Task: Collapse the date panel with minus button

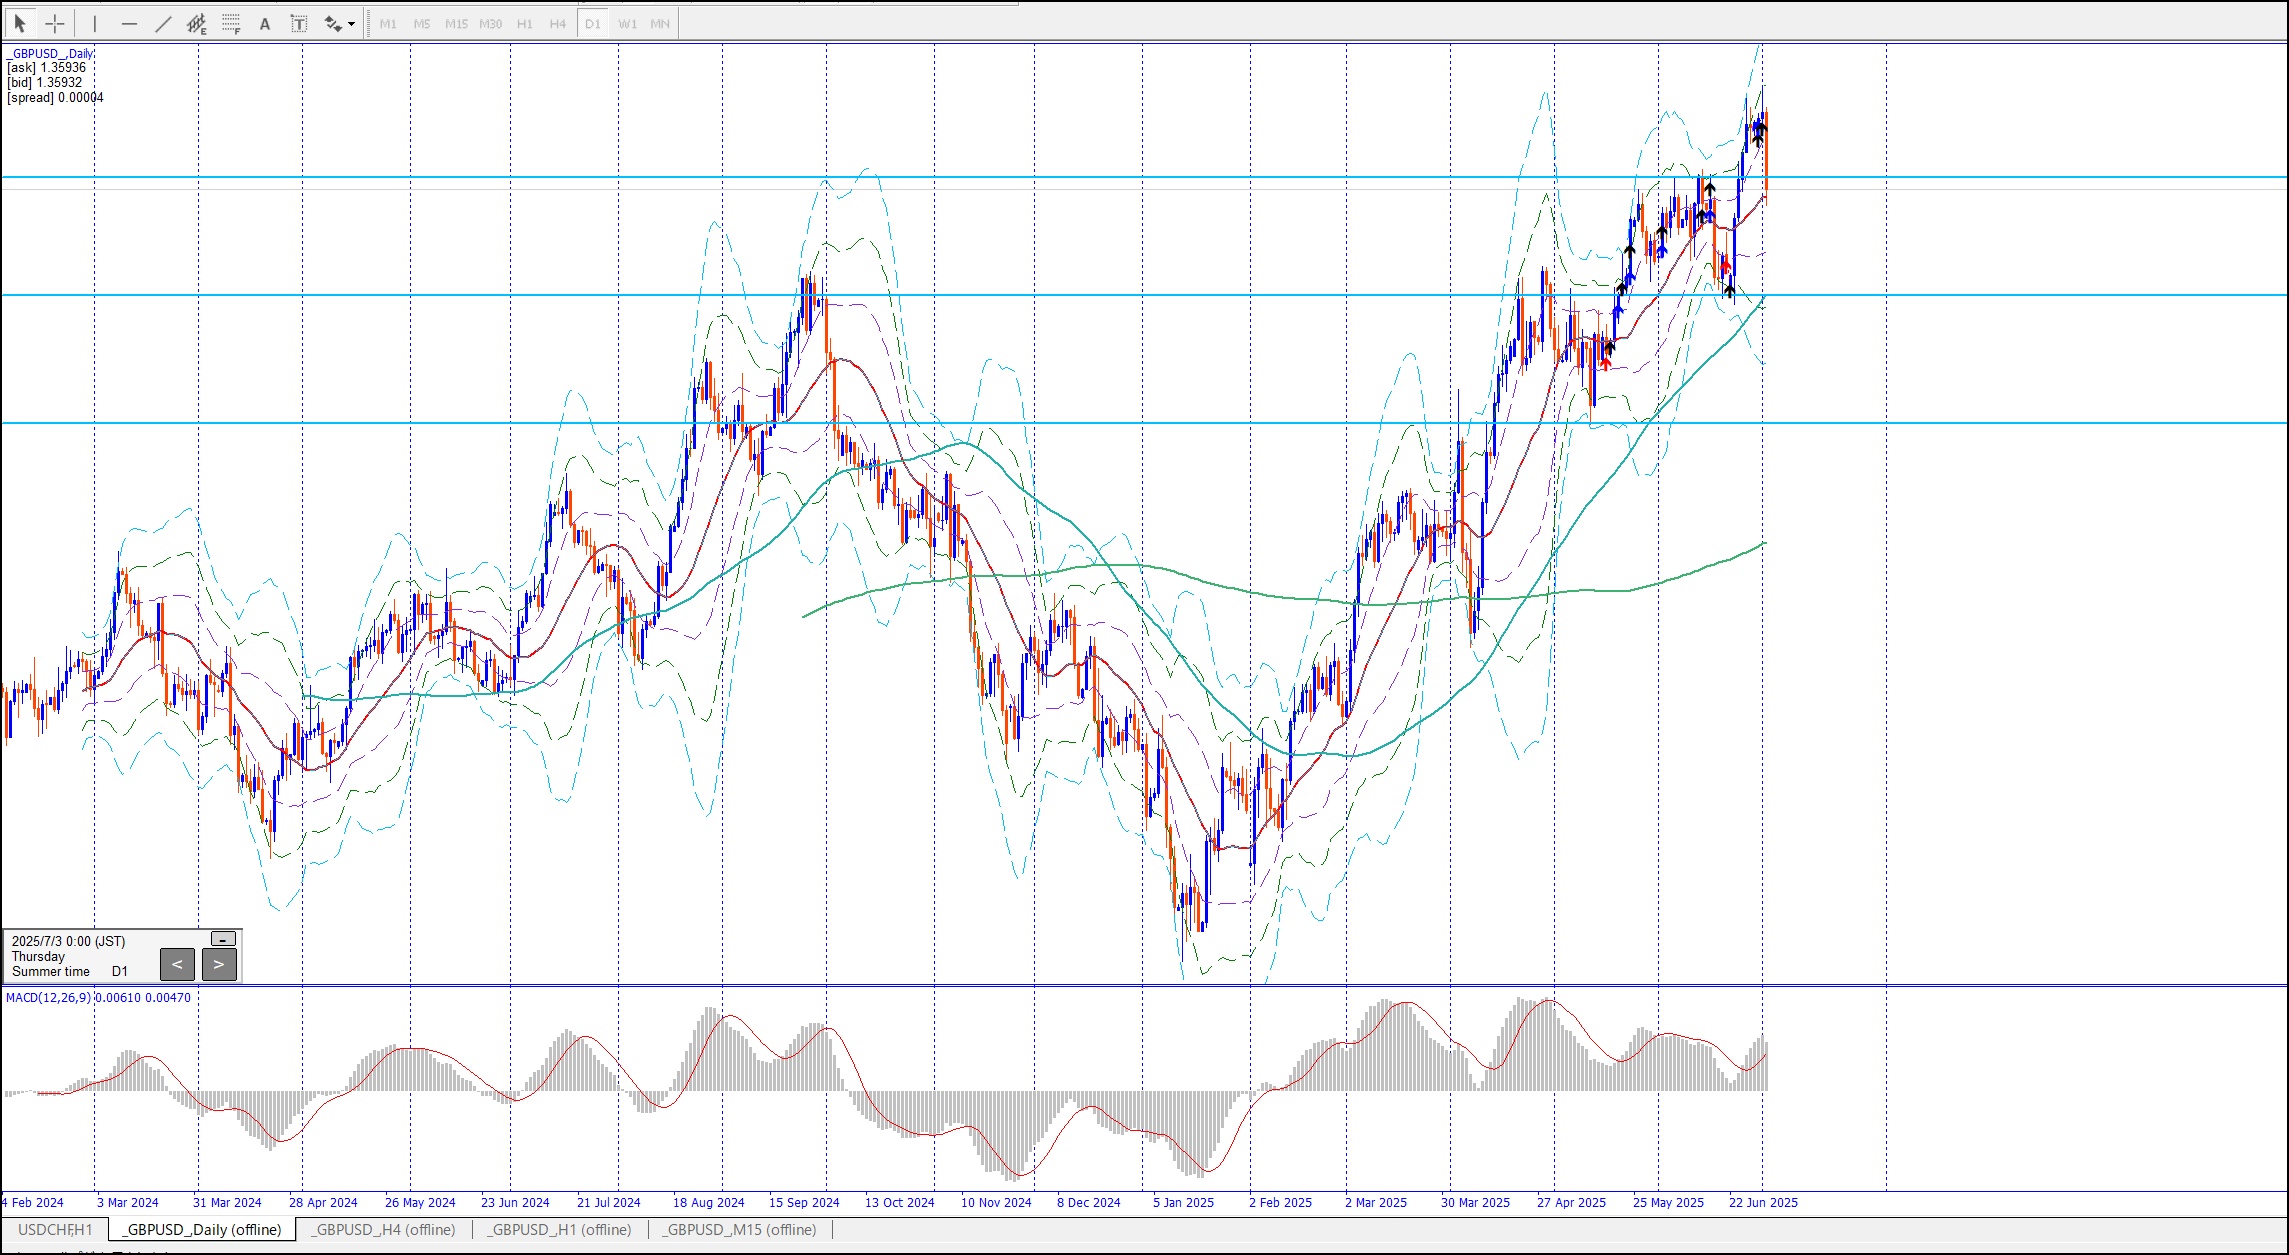Action: pyautogui.click(x=224, y=938)
